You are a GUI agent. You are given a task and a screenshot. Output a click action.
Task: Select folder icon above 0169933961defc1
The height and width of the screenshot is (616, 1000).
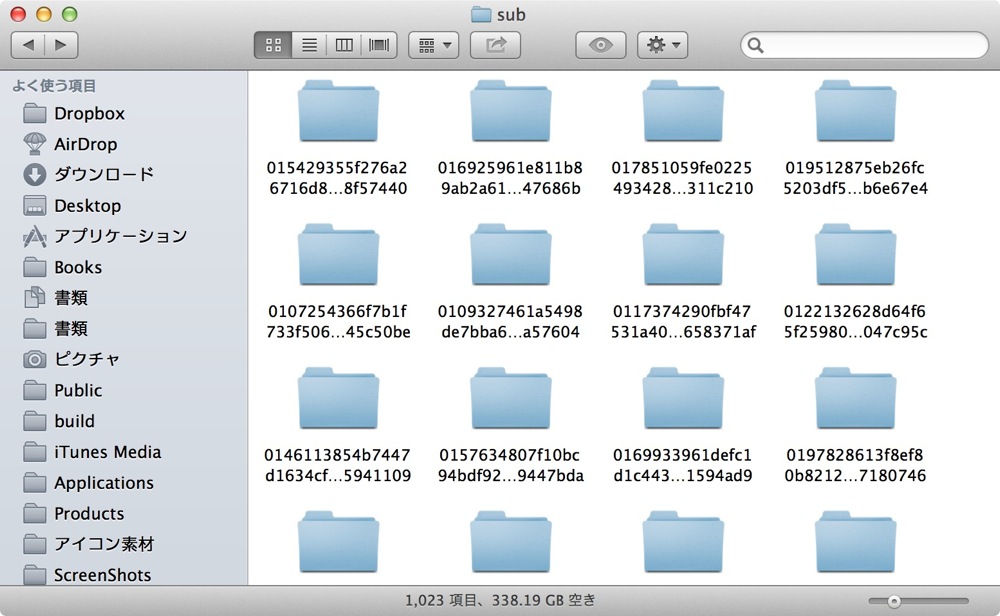683,398
